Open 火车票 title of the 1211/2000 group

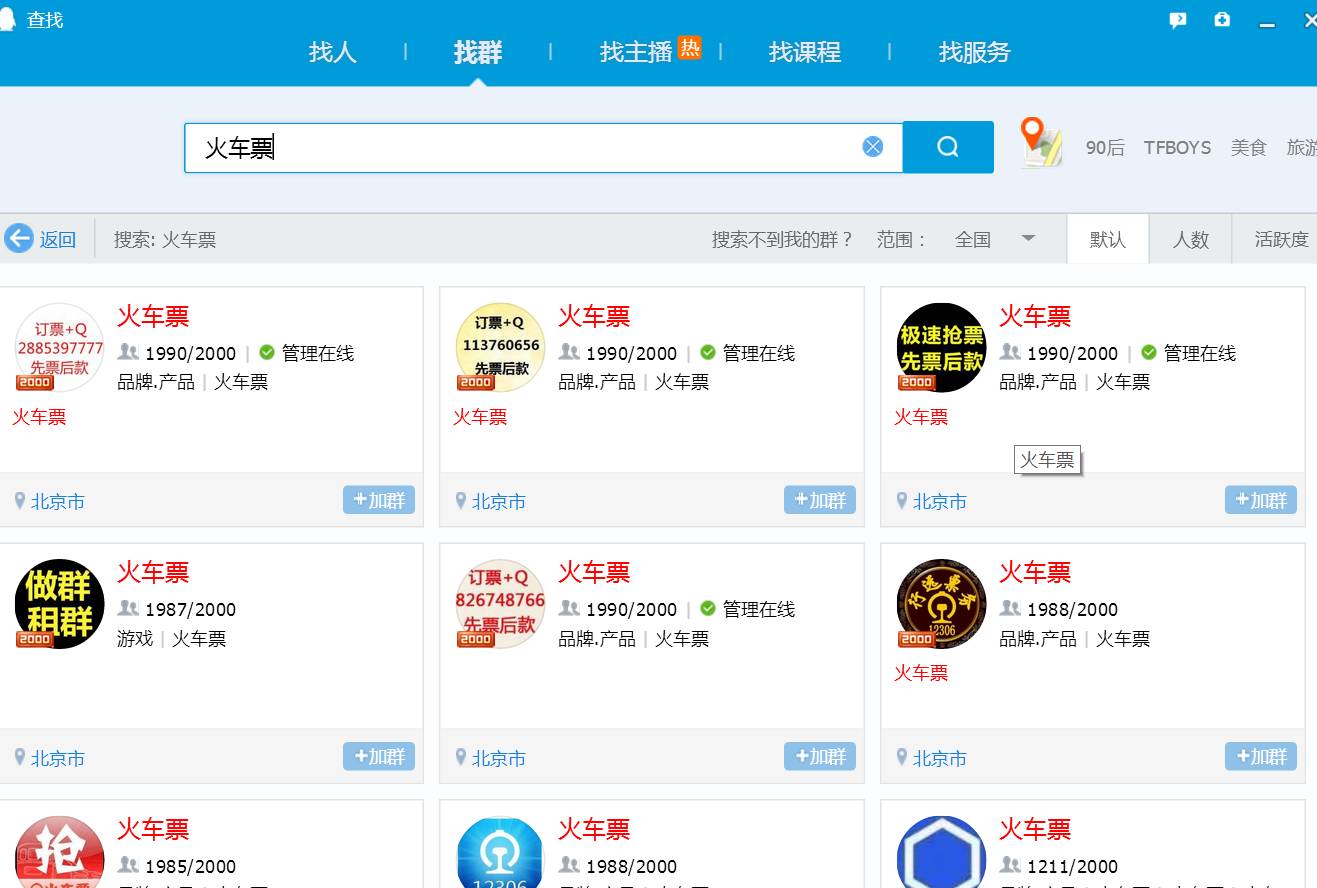coord(1035,829)
